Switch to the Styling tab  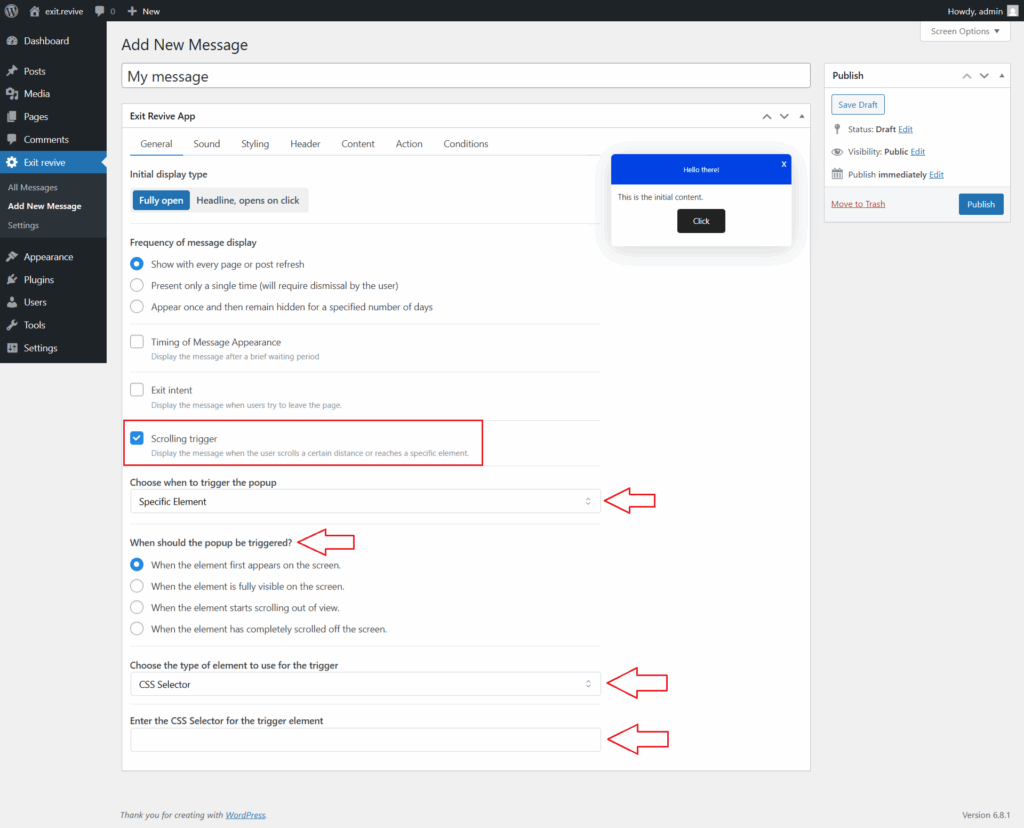click(255, 144)
